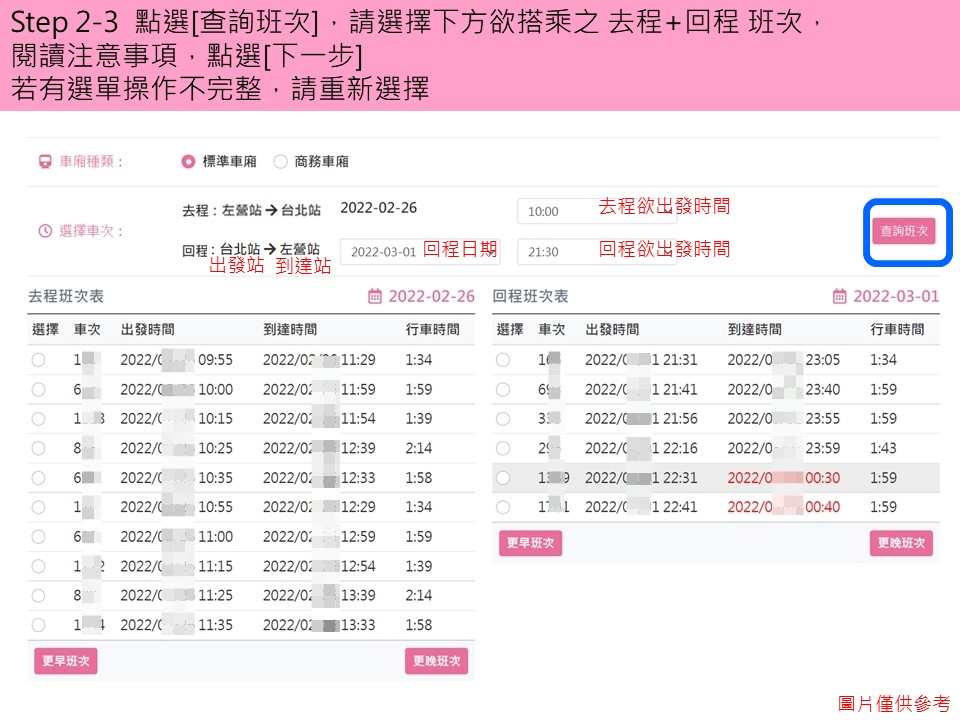Click the return date field showing 2022-03-01
960x720 pixels.
tap(383, 252)
